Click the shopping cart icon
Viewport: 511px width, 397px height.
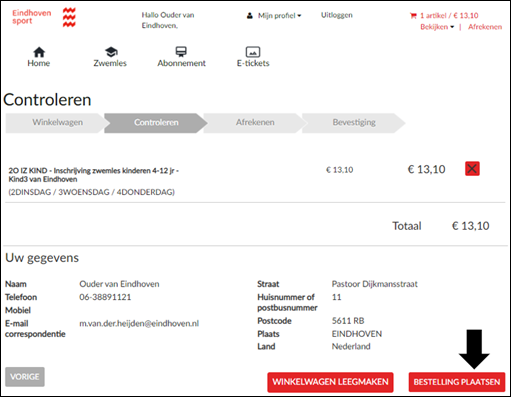(x=413, y=15)
